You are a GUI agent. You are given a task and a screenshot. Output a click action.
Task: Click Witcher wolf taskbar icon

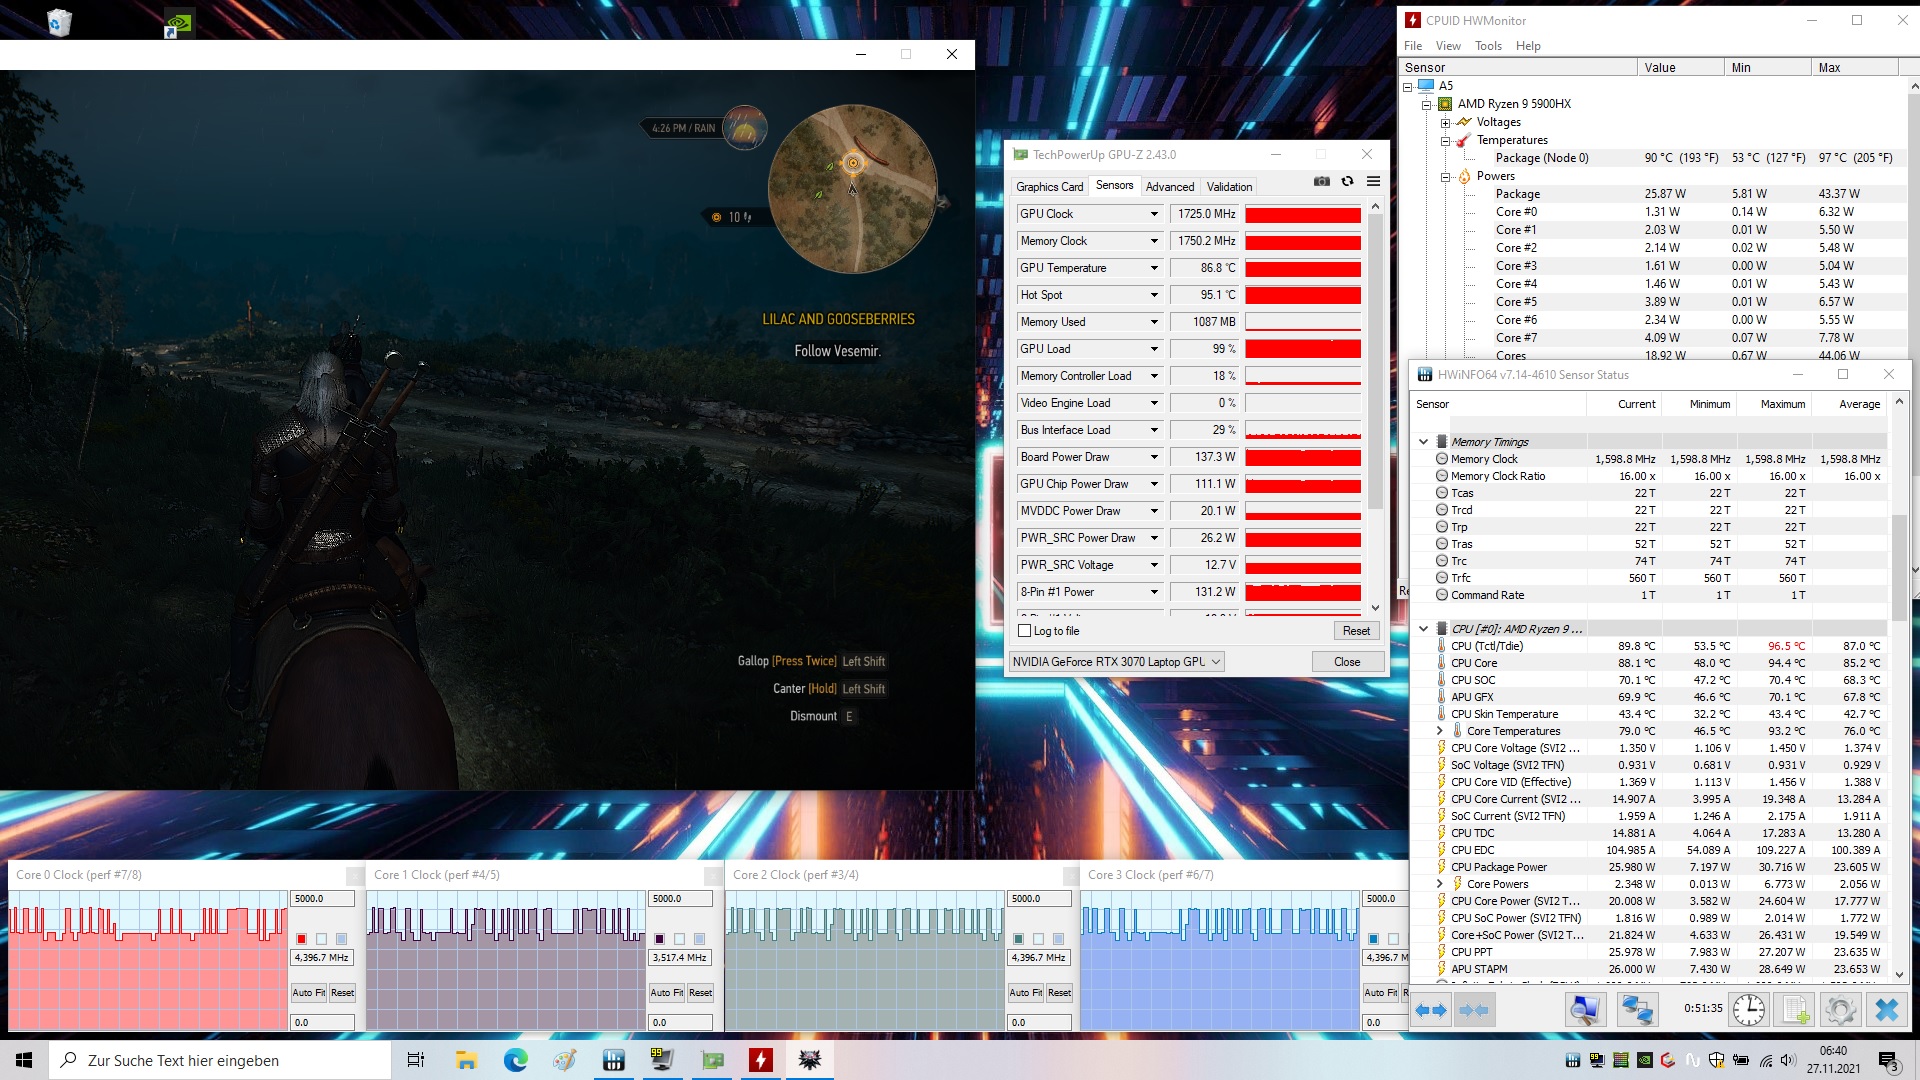pos(810,1060)
